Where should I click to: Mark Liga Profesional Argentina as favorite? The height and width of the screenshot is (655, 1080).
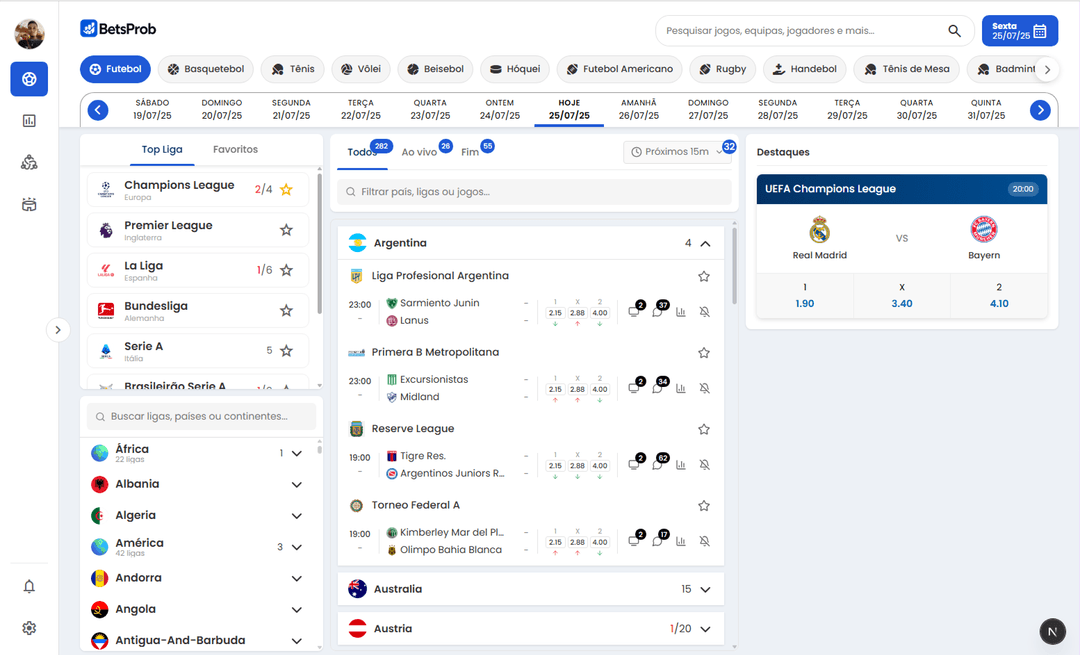pos(703,276)
